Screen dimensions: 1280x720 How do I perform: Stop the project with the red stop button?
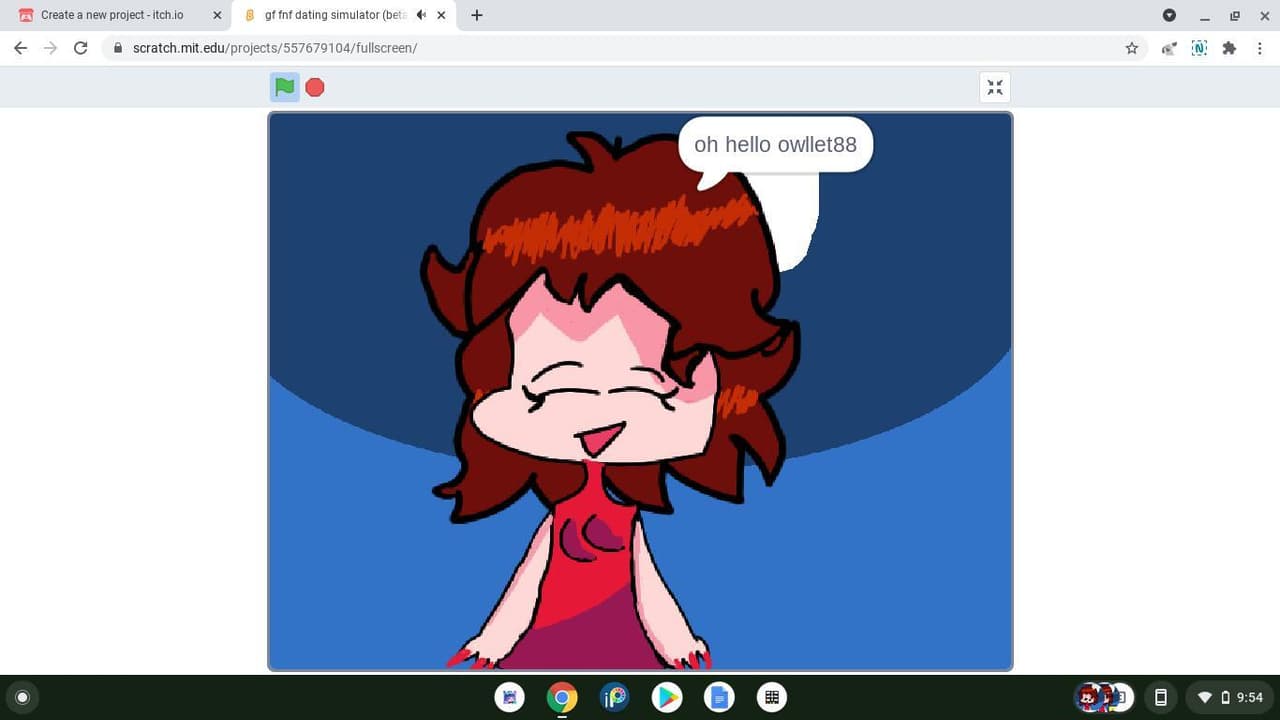tap(315, 87)
